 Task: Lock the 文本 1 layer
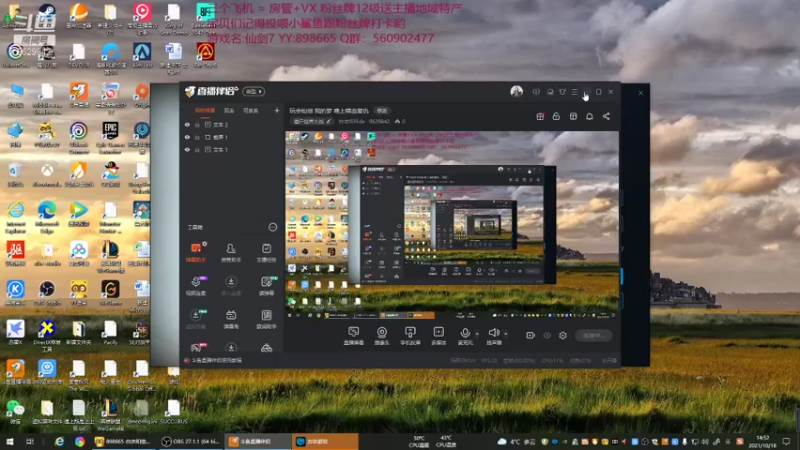pyautogui.click(x=197, y=149)
